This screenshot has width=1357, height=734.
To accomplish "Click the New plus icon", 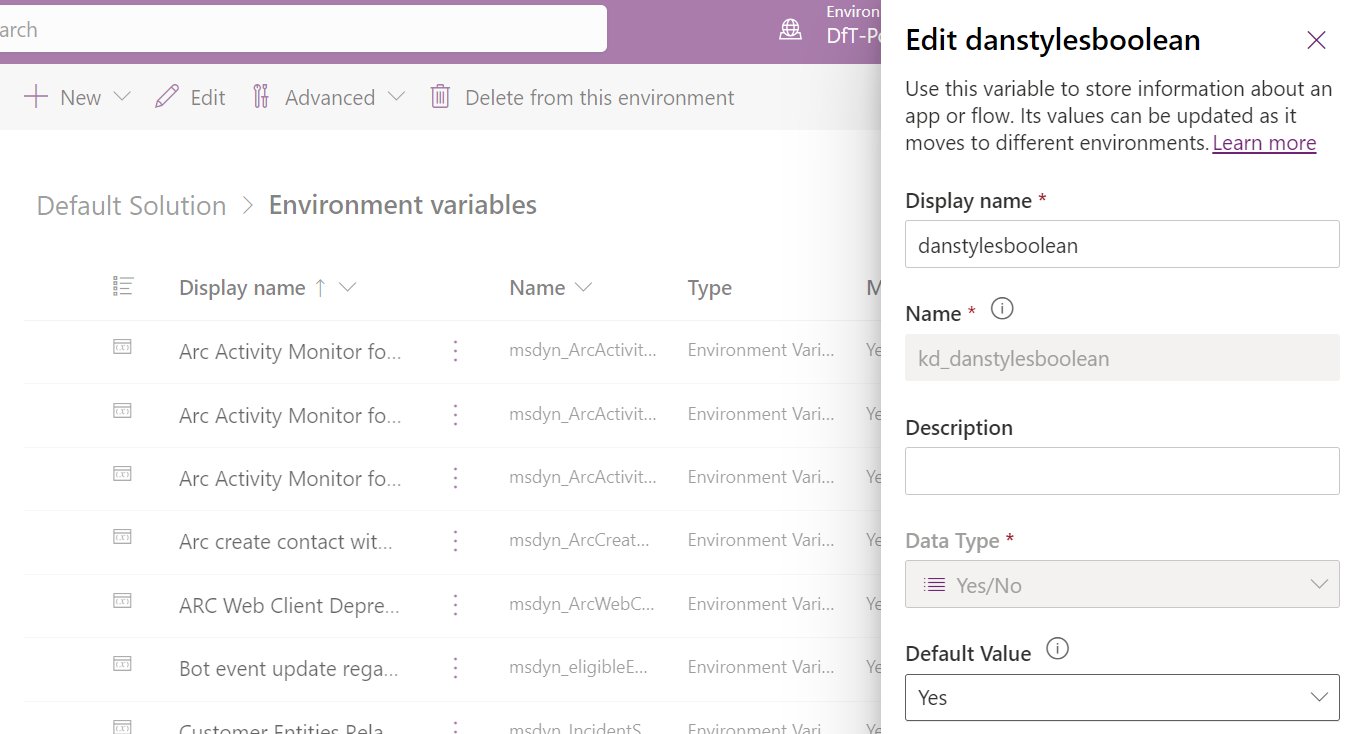I will (x=34, y=96).
